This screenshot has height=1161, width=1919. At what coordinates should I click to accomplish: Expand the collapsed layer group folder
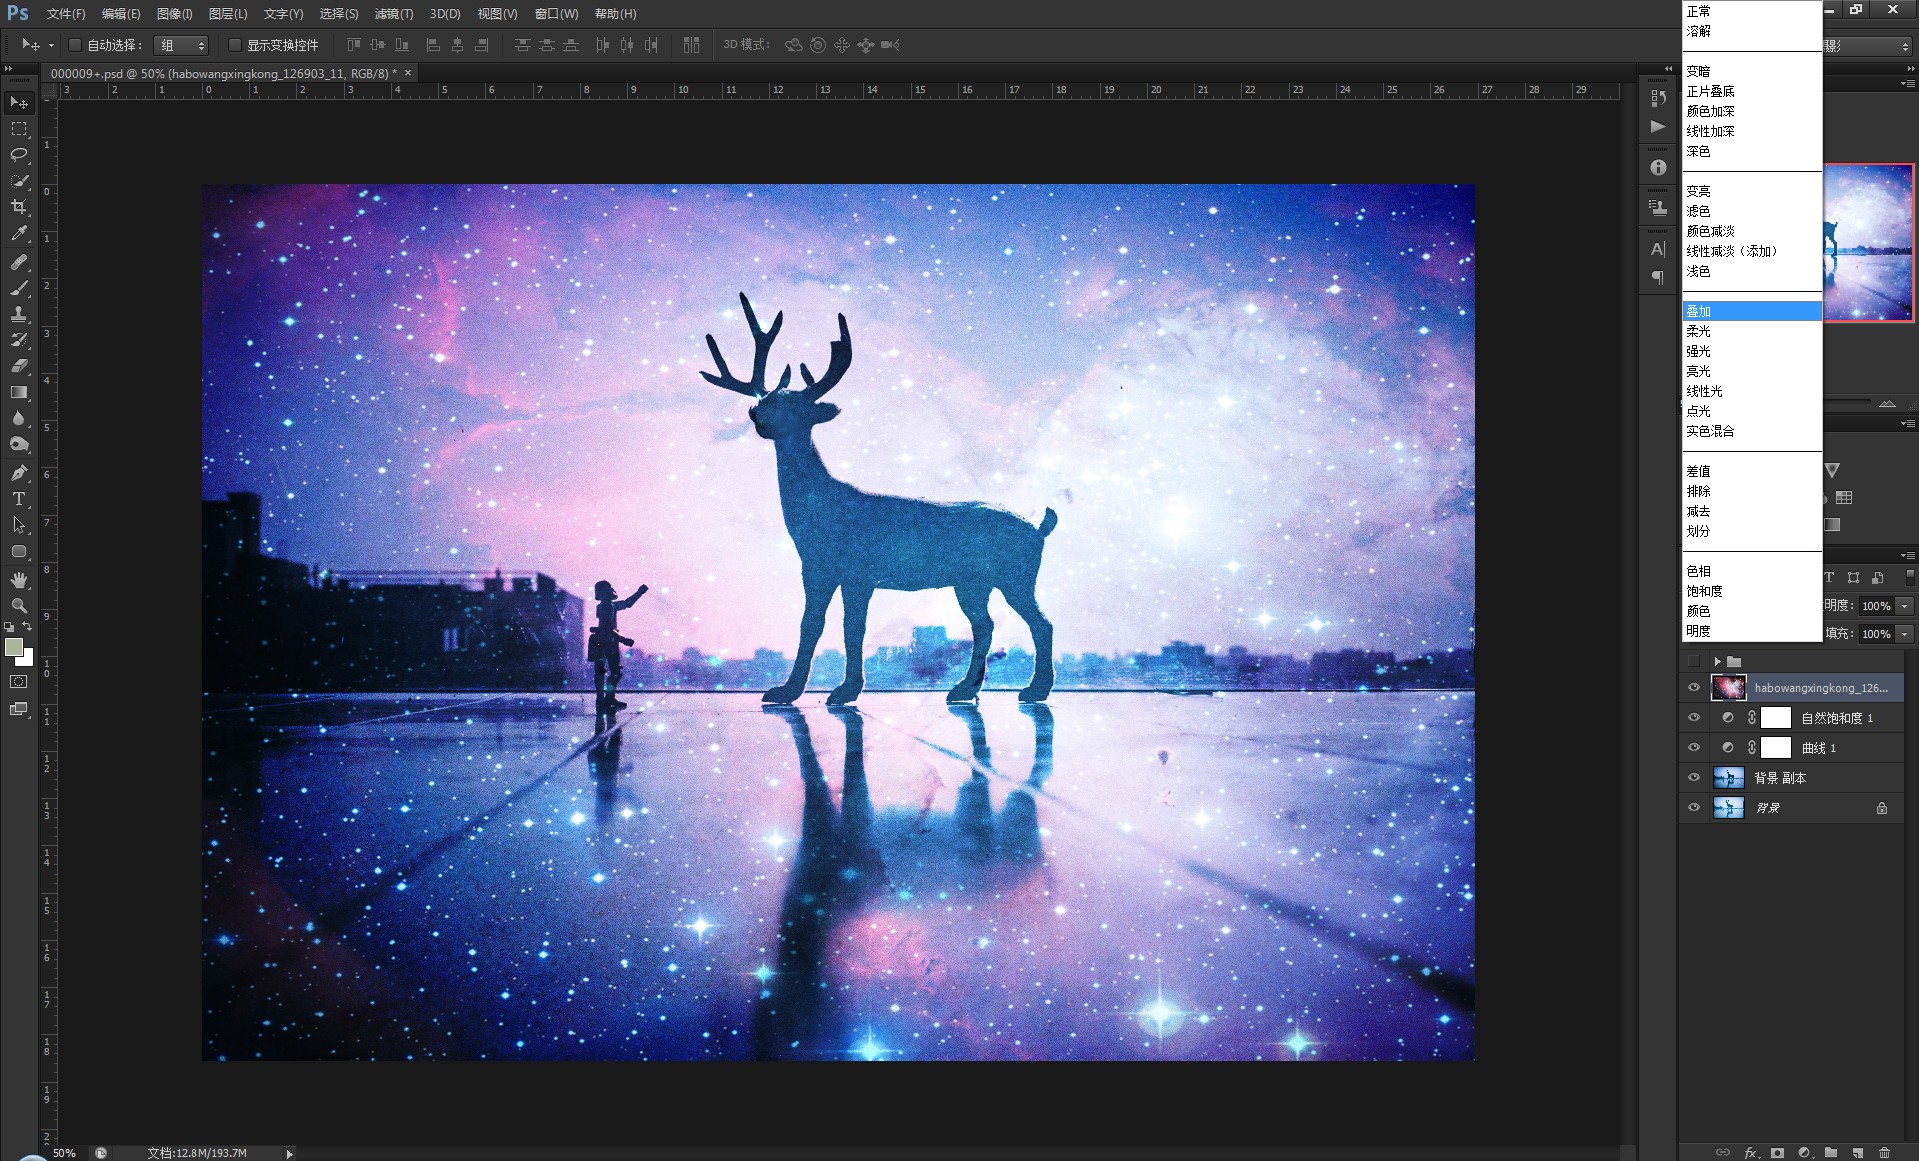pyautogui.click(x=1717, y=661)
